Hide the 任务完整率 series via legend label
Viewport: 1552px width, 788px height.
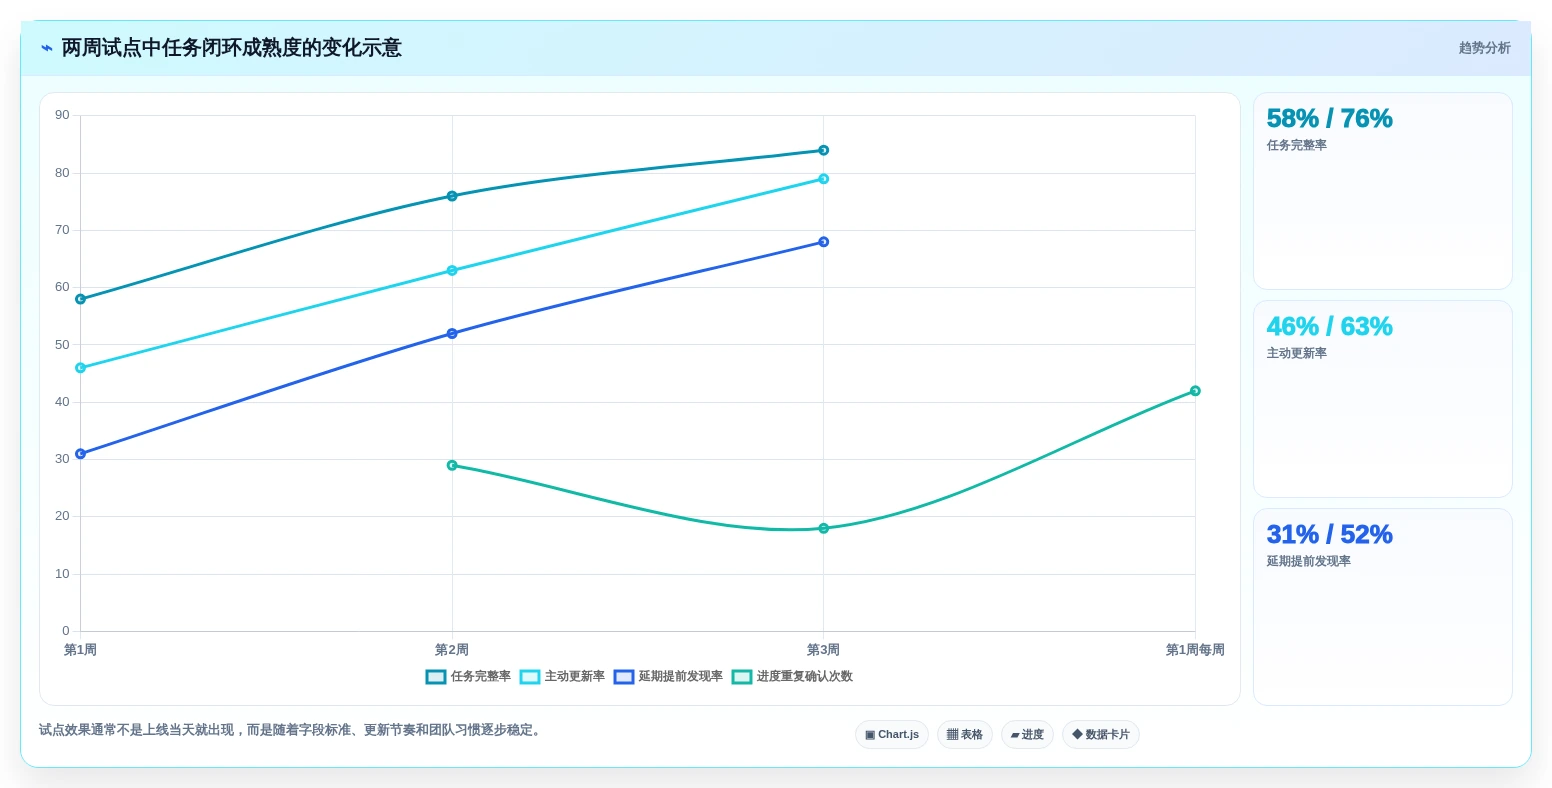tap(481, 677)
